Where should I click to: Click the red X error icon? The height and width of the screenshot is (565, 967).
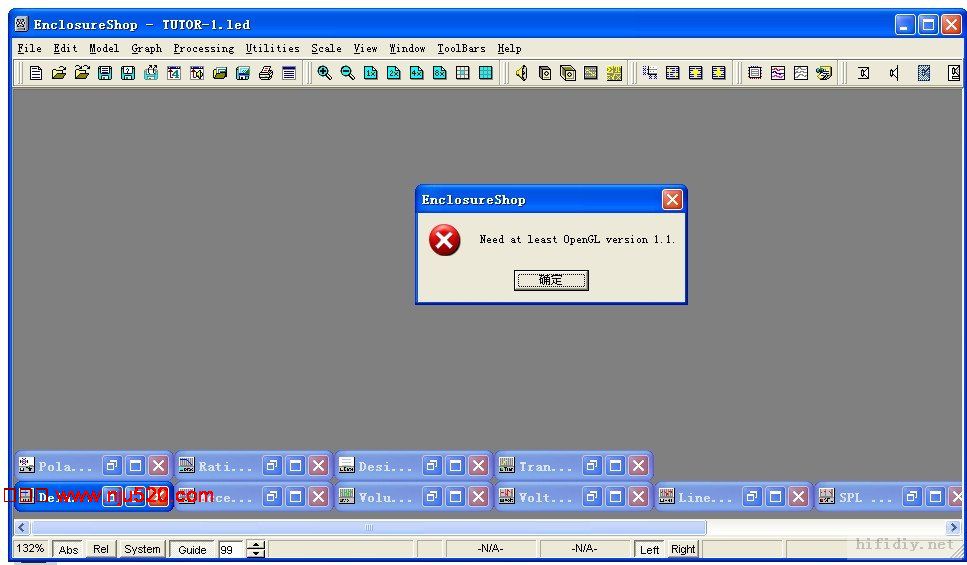pos(445,240)
